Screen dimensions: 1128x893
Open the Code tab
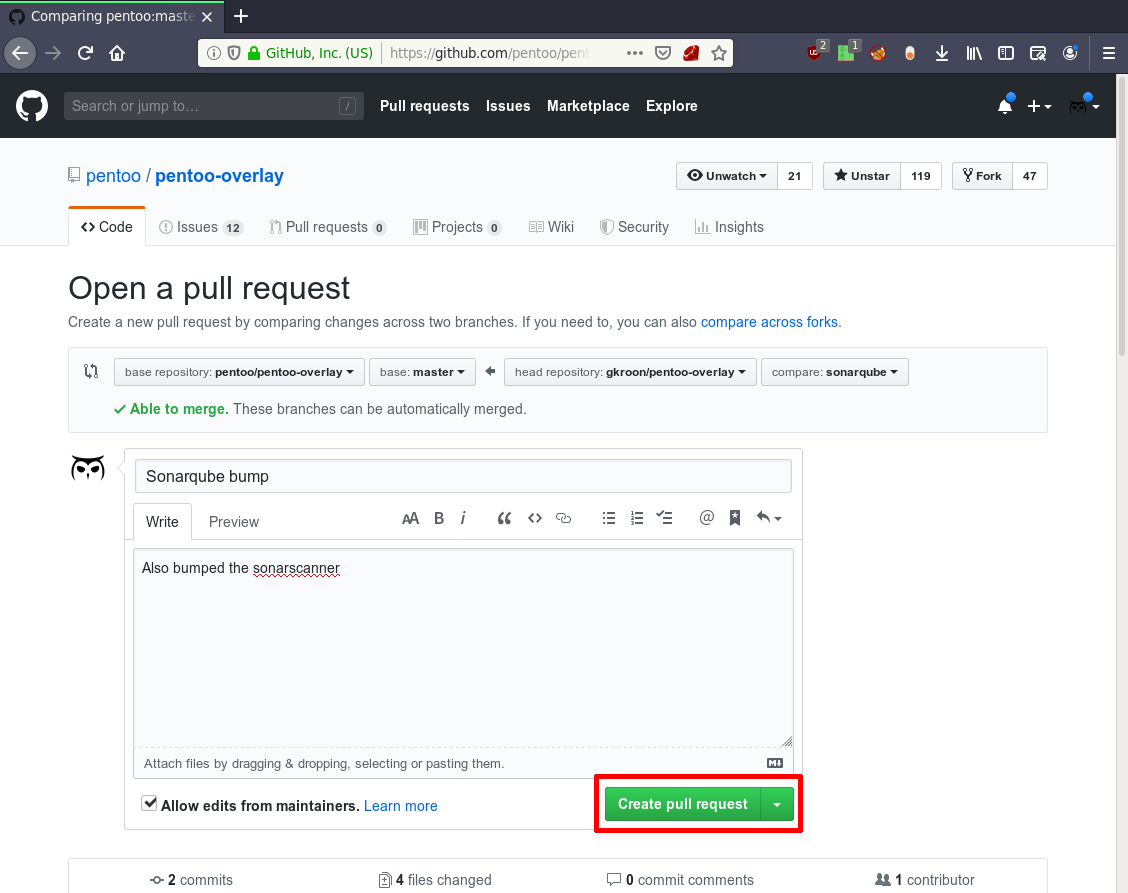(107, 227)
